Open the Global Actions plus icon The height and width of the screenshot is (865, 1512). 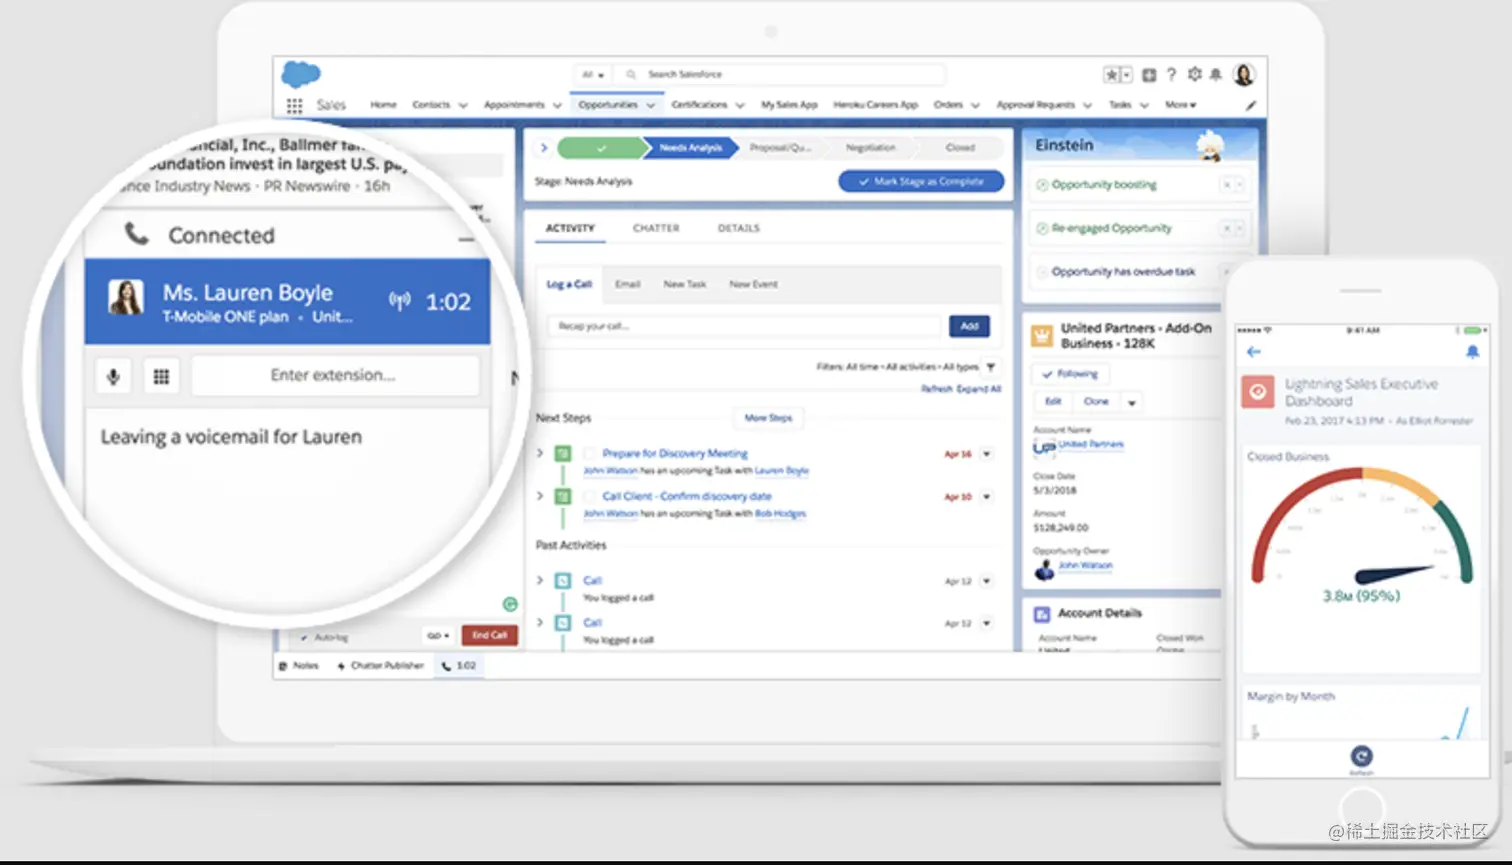(1149, 75)
